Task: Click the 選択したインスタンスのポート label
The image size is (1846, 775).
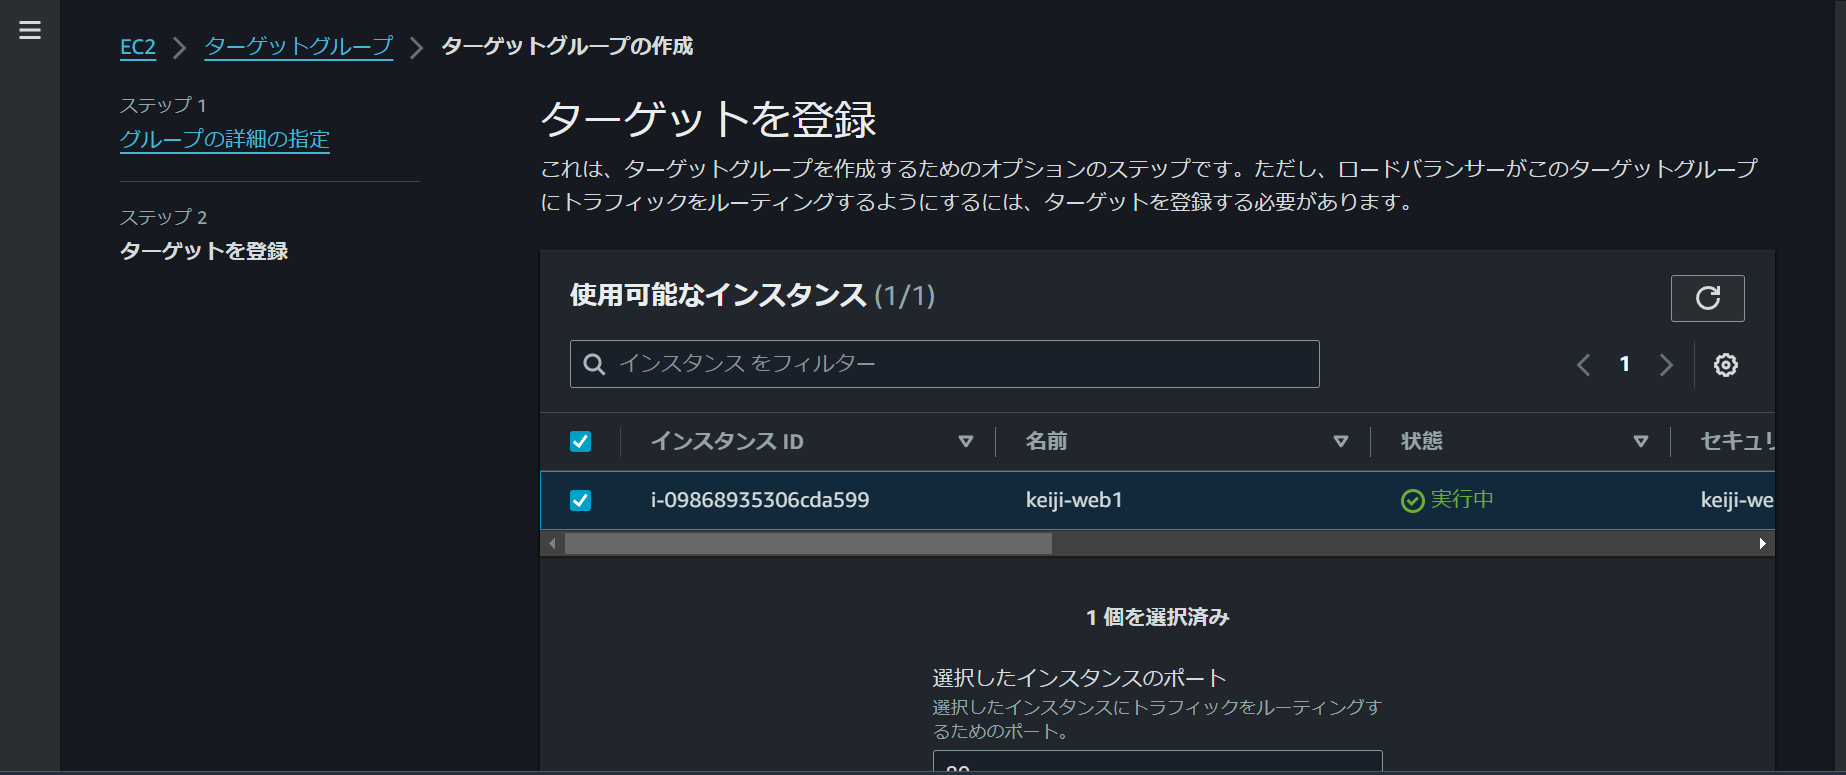Action: 1079,678
